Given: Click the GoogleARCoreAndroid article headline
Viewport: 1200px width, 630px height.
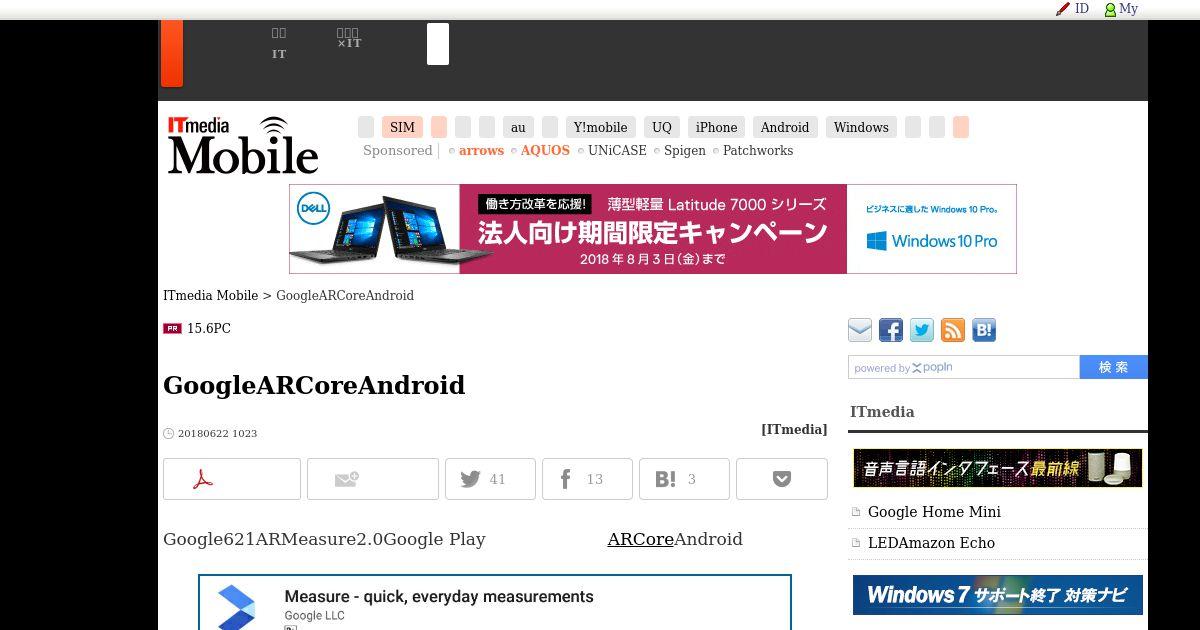Looking at the screenshot, I should point(314,385).
